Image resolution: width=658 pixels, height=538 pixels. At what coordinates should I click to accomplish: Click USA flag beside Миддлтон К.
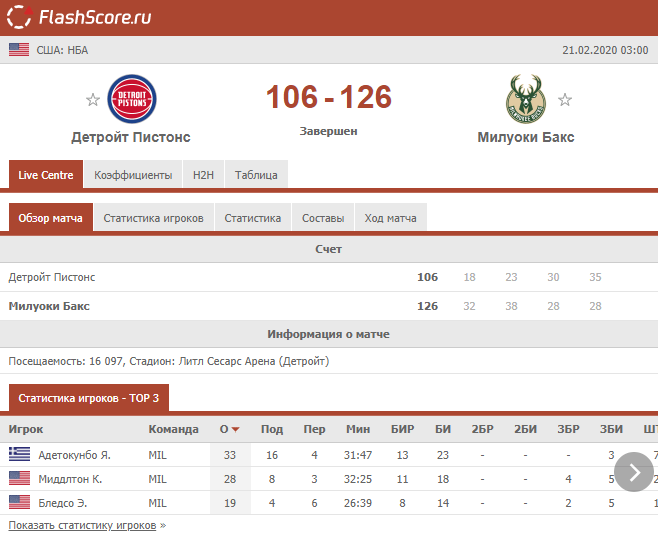point(19,478)
